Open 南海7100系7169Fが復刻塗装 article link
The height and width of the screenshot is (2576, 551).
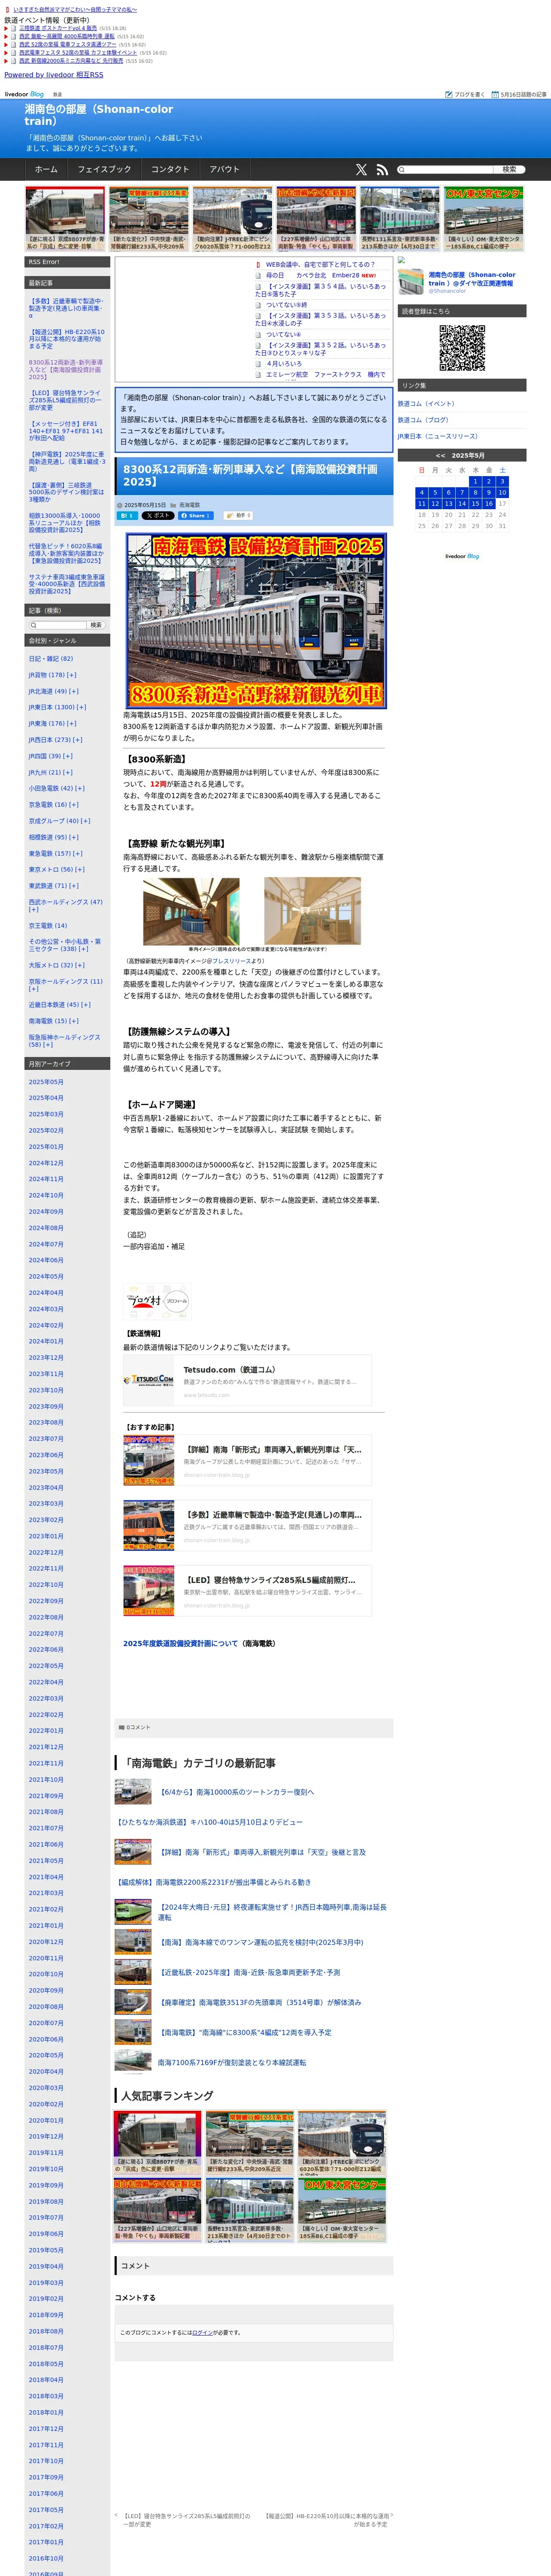click(x=232, y=2062)
